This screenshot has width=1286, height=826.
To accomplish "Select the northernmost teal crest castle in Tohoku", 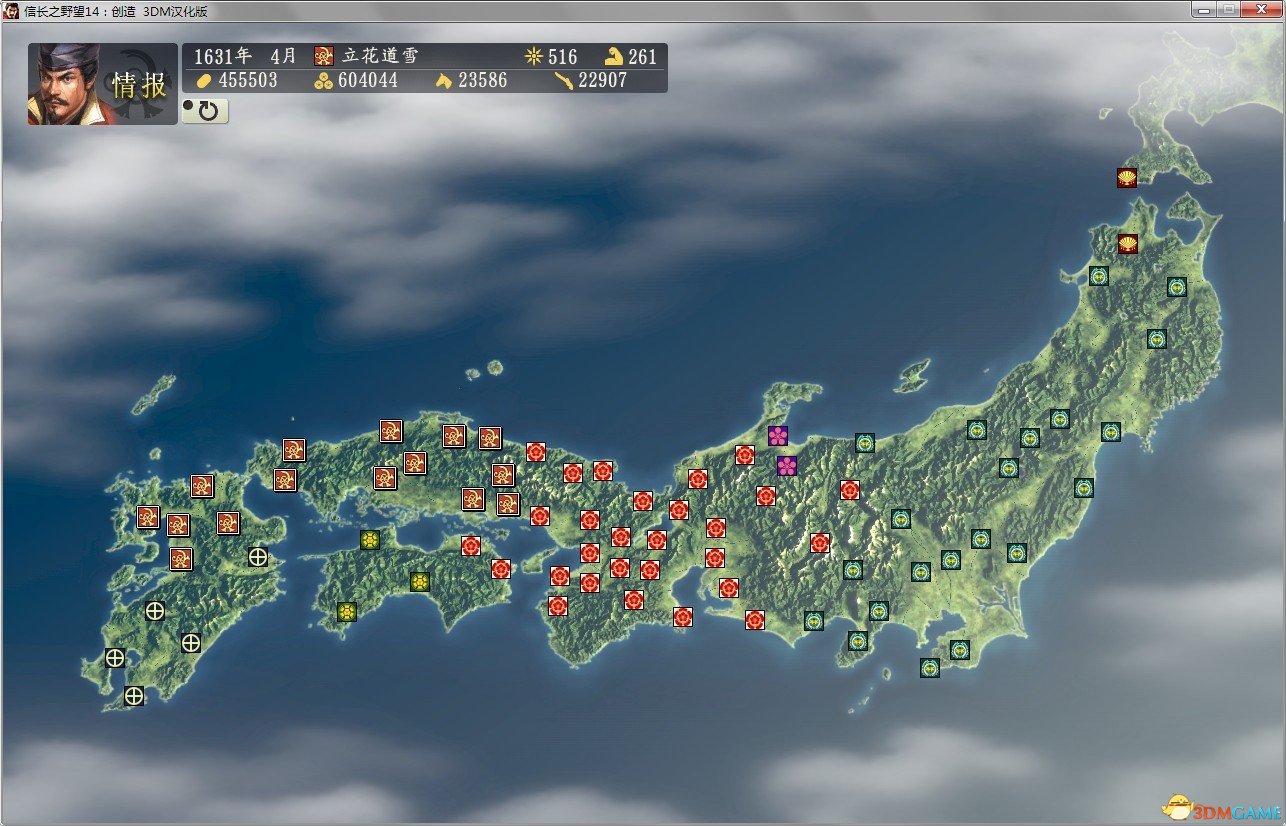I will coord(1098,276).
